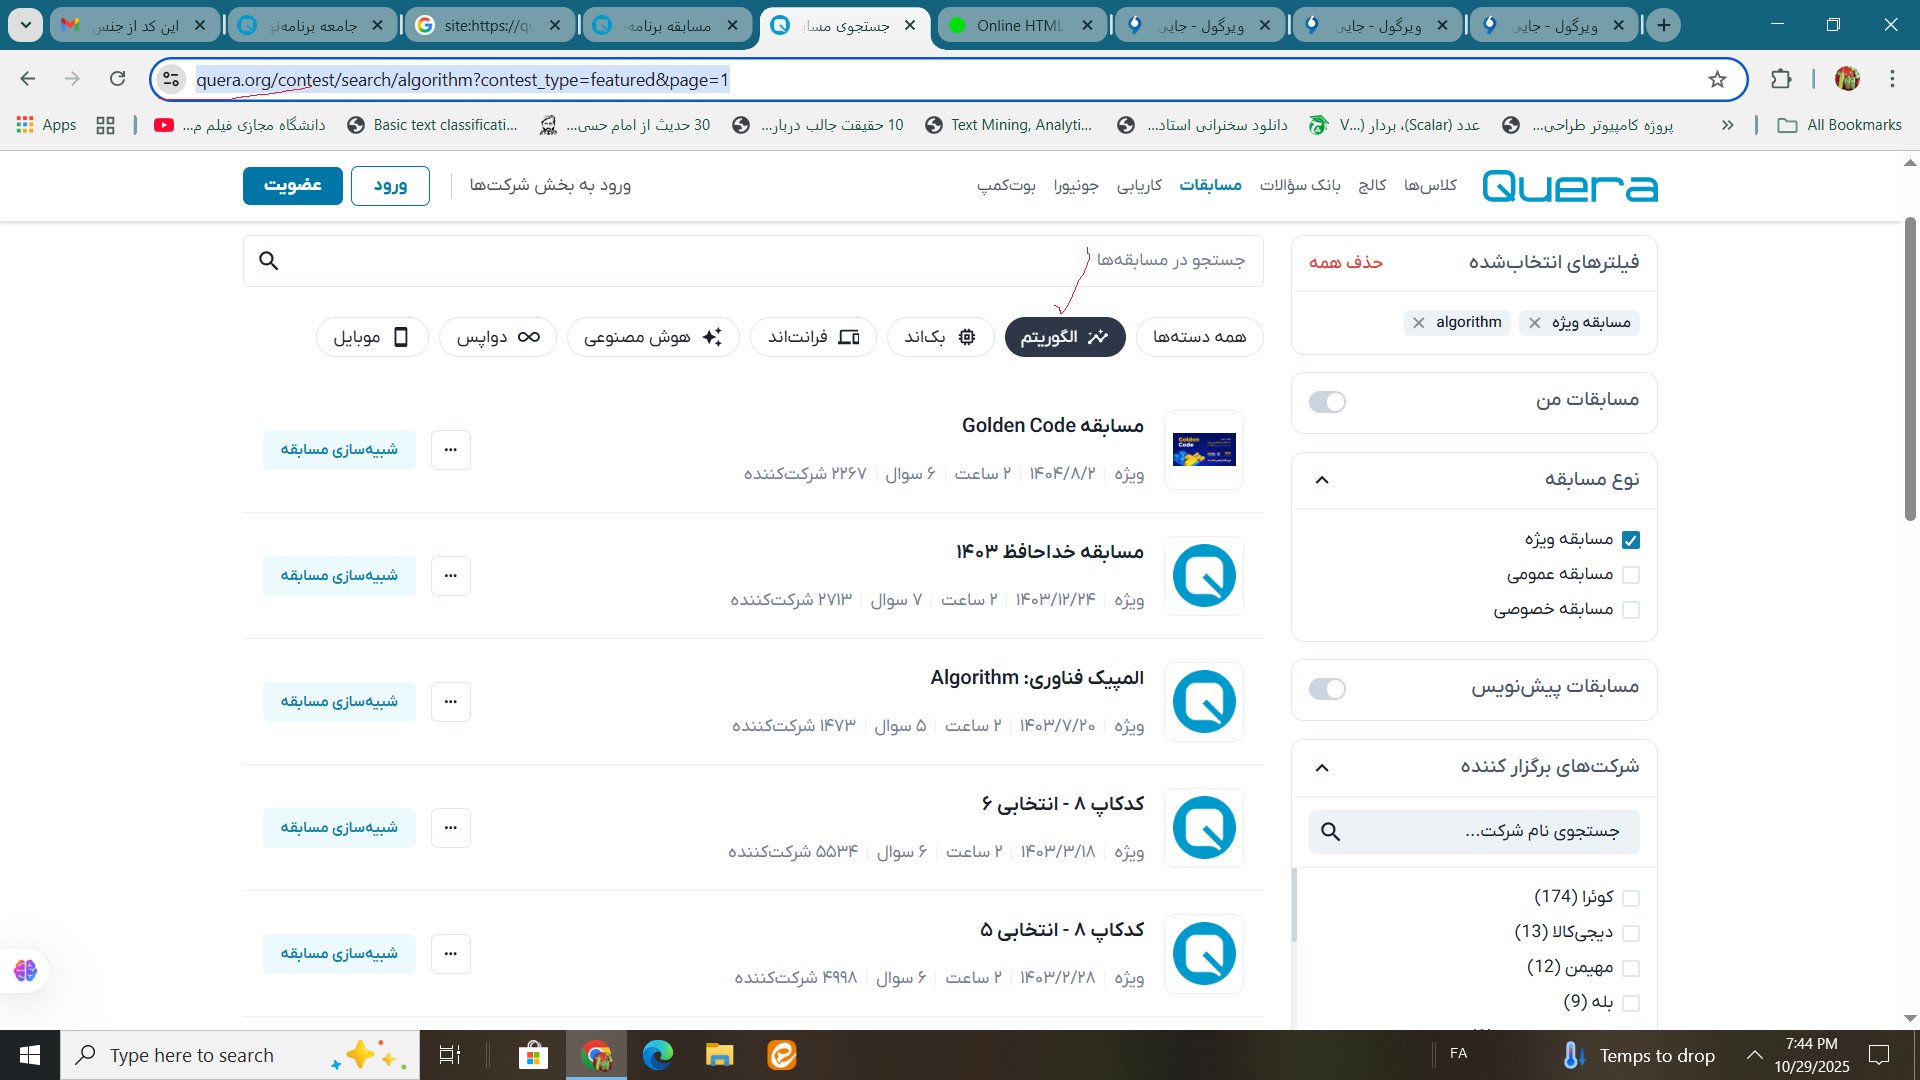Click the search magnifier icon in contest search
Image resolution: width=1920 pixels, height=1080 pixels.
click(x=268, y=261)
